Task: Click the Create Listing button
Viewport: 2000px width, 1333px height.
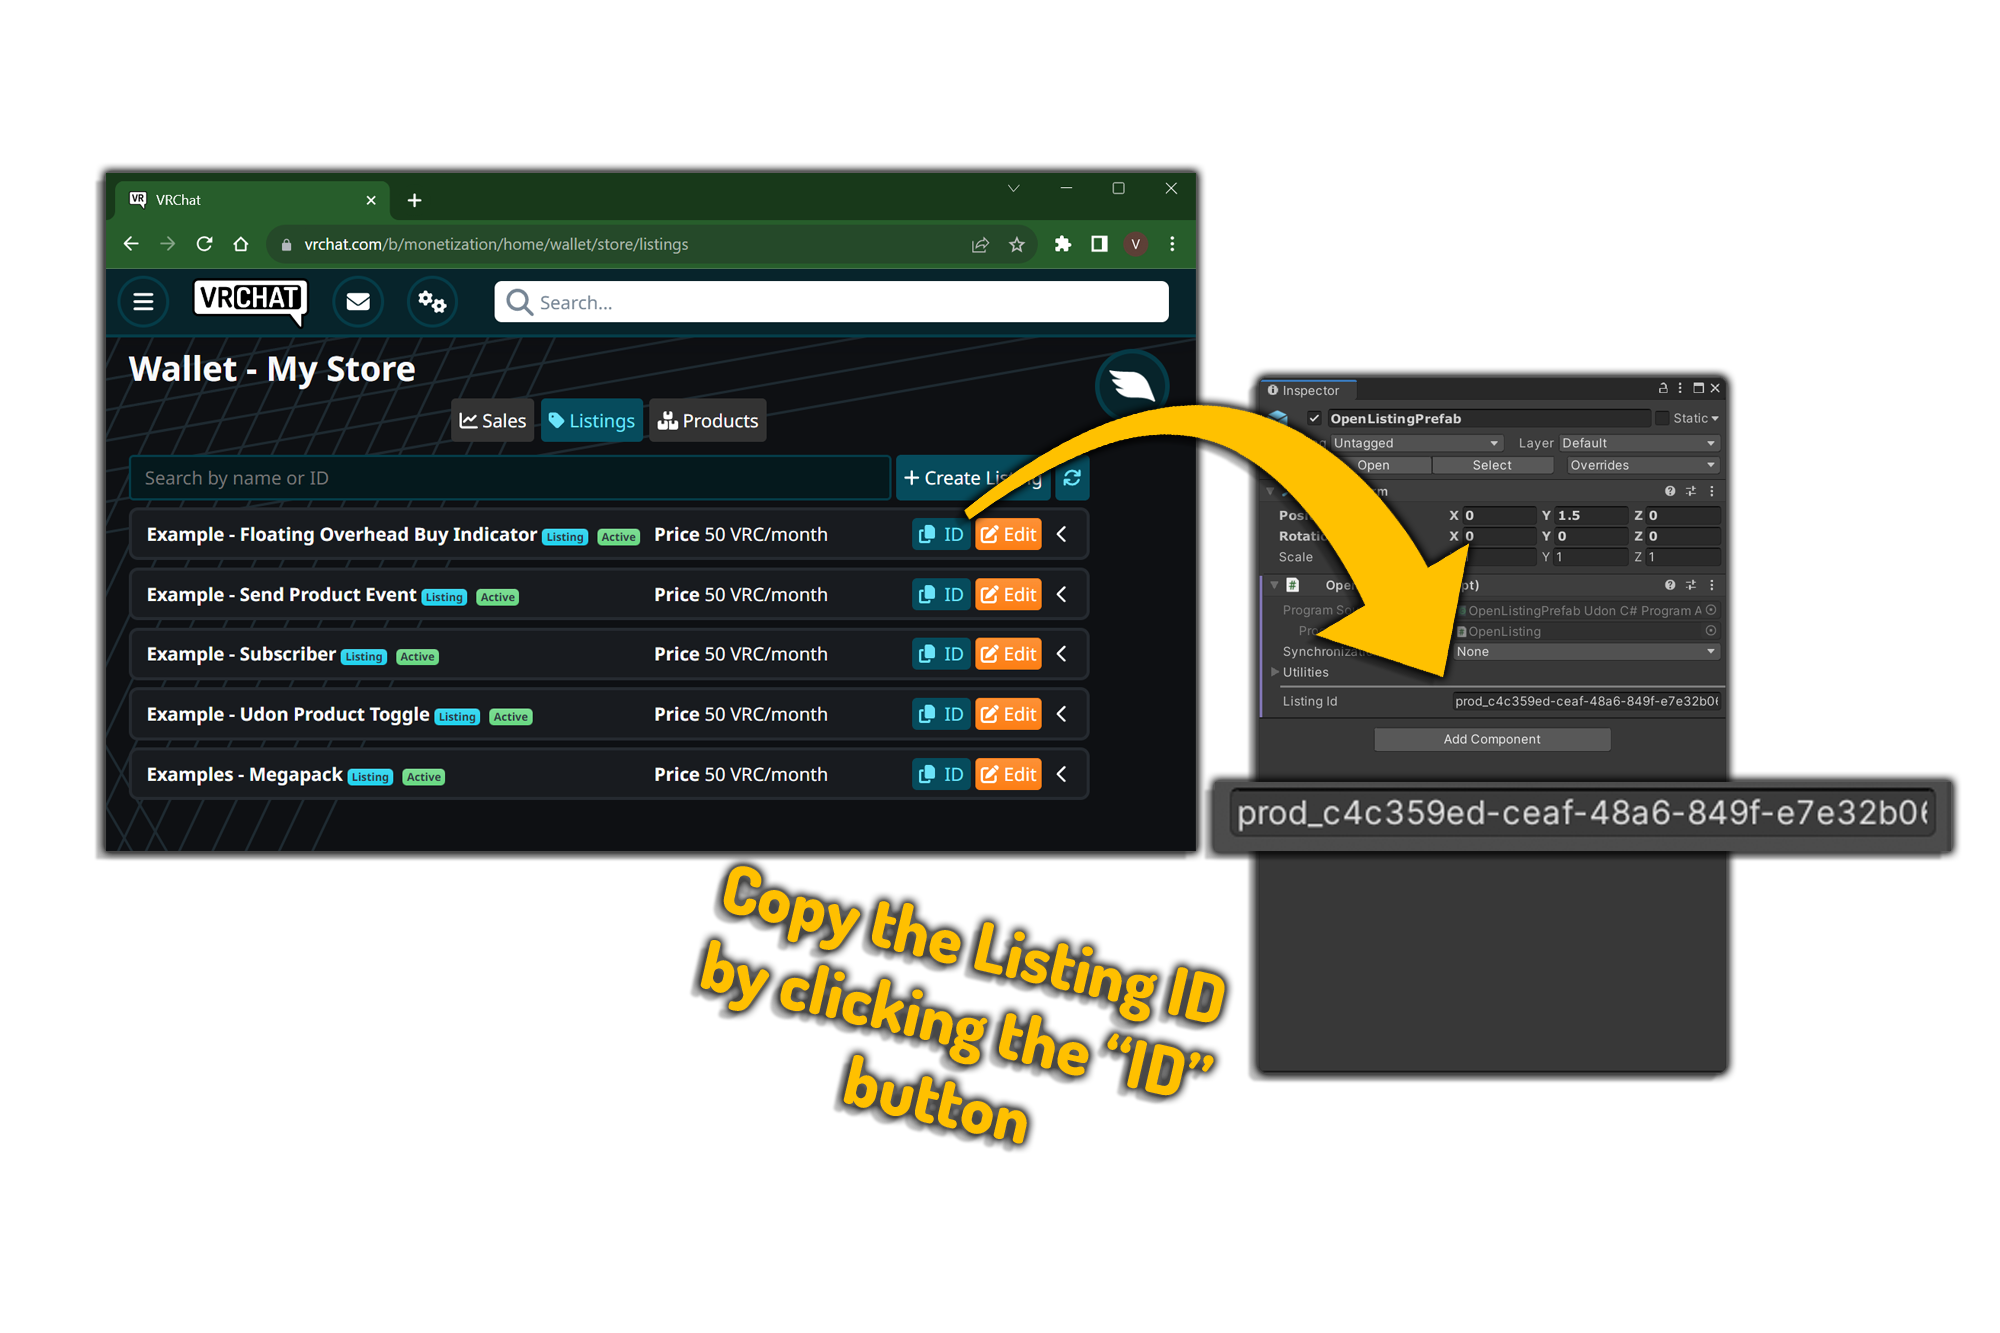Action: click(x=973, y=478)
